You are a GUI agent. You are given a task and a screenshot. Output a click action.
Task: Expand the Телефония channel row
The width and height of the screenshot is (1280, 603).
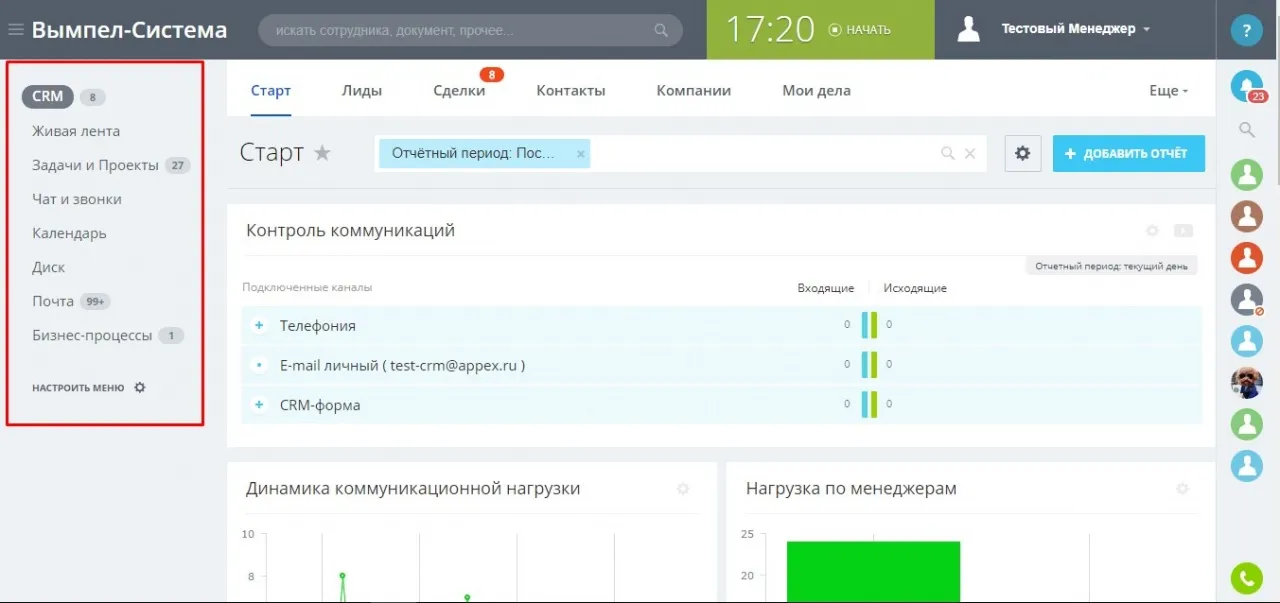[x=258, y=325]
